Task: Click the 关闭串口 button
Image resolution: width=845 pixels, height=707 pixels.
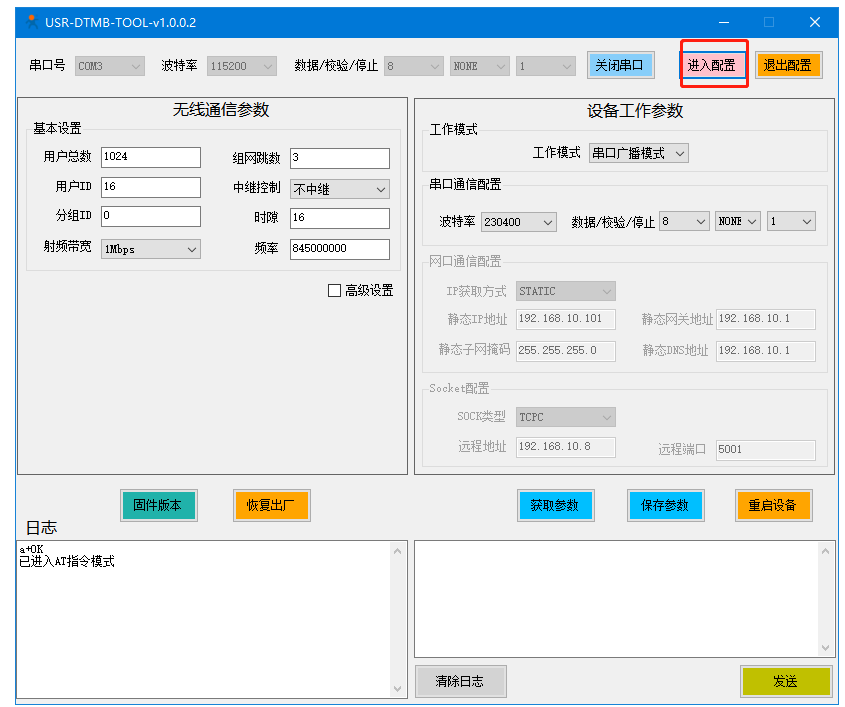Action: pos(620,66)
